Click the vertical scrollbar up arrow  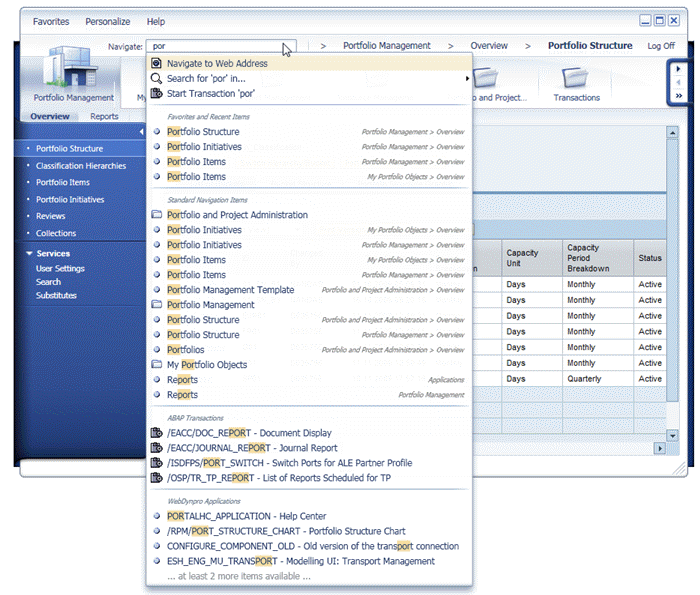coord(672,132)
